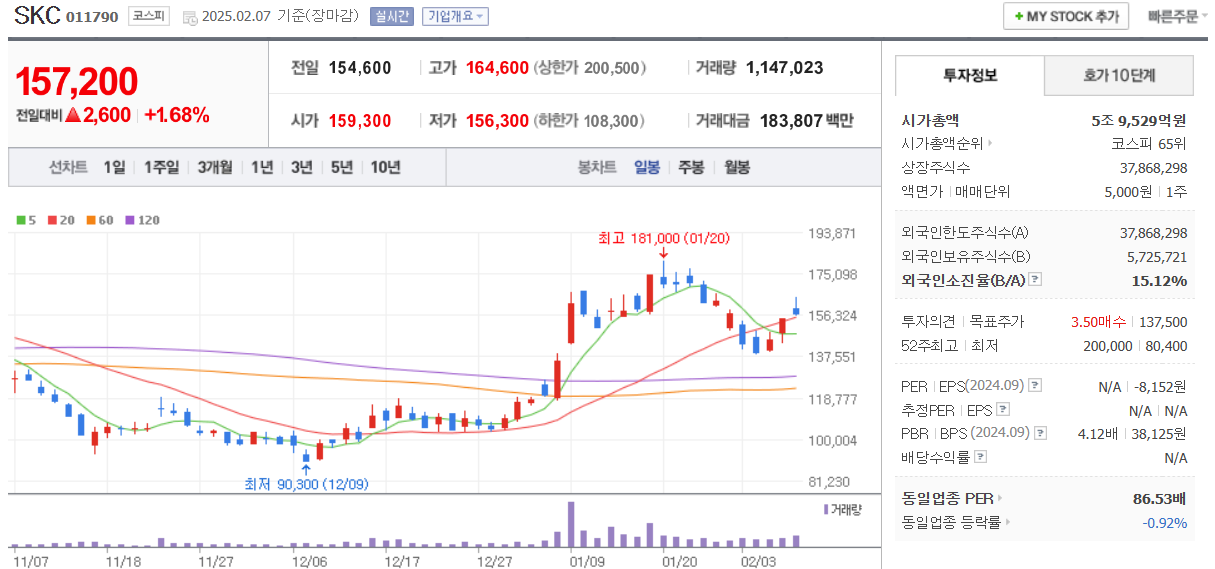This screenshot has height=569, width=1215.
Task: Switch to the 투자정보 tab
Action: pyautogui.click(x=969, y=75)
